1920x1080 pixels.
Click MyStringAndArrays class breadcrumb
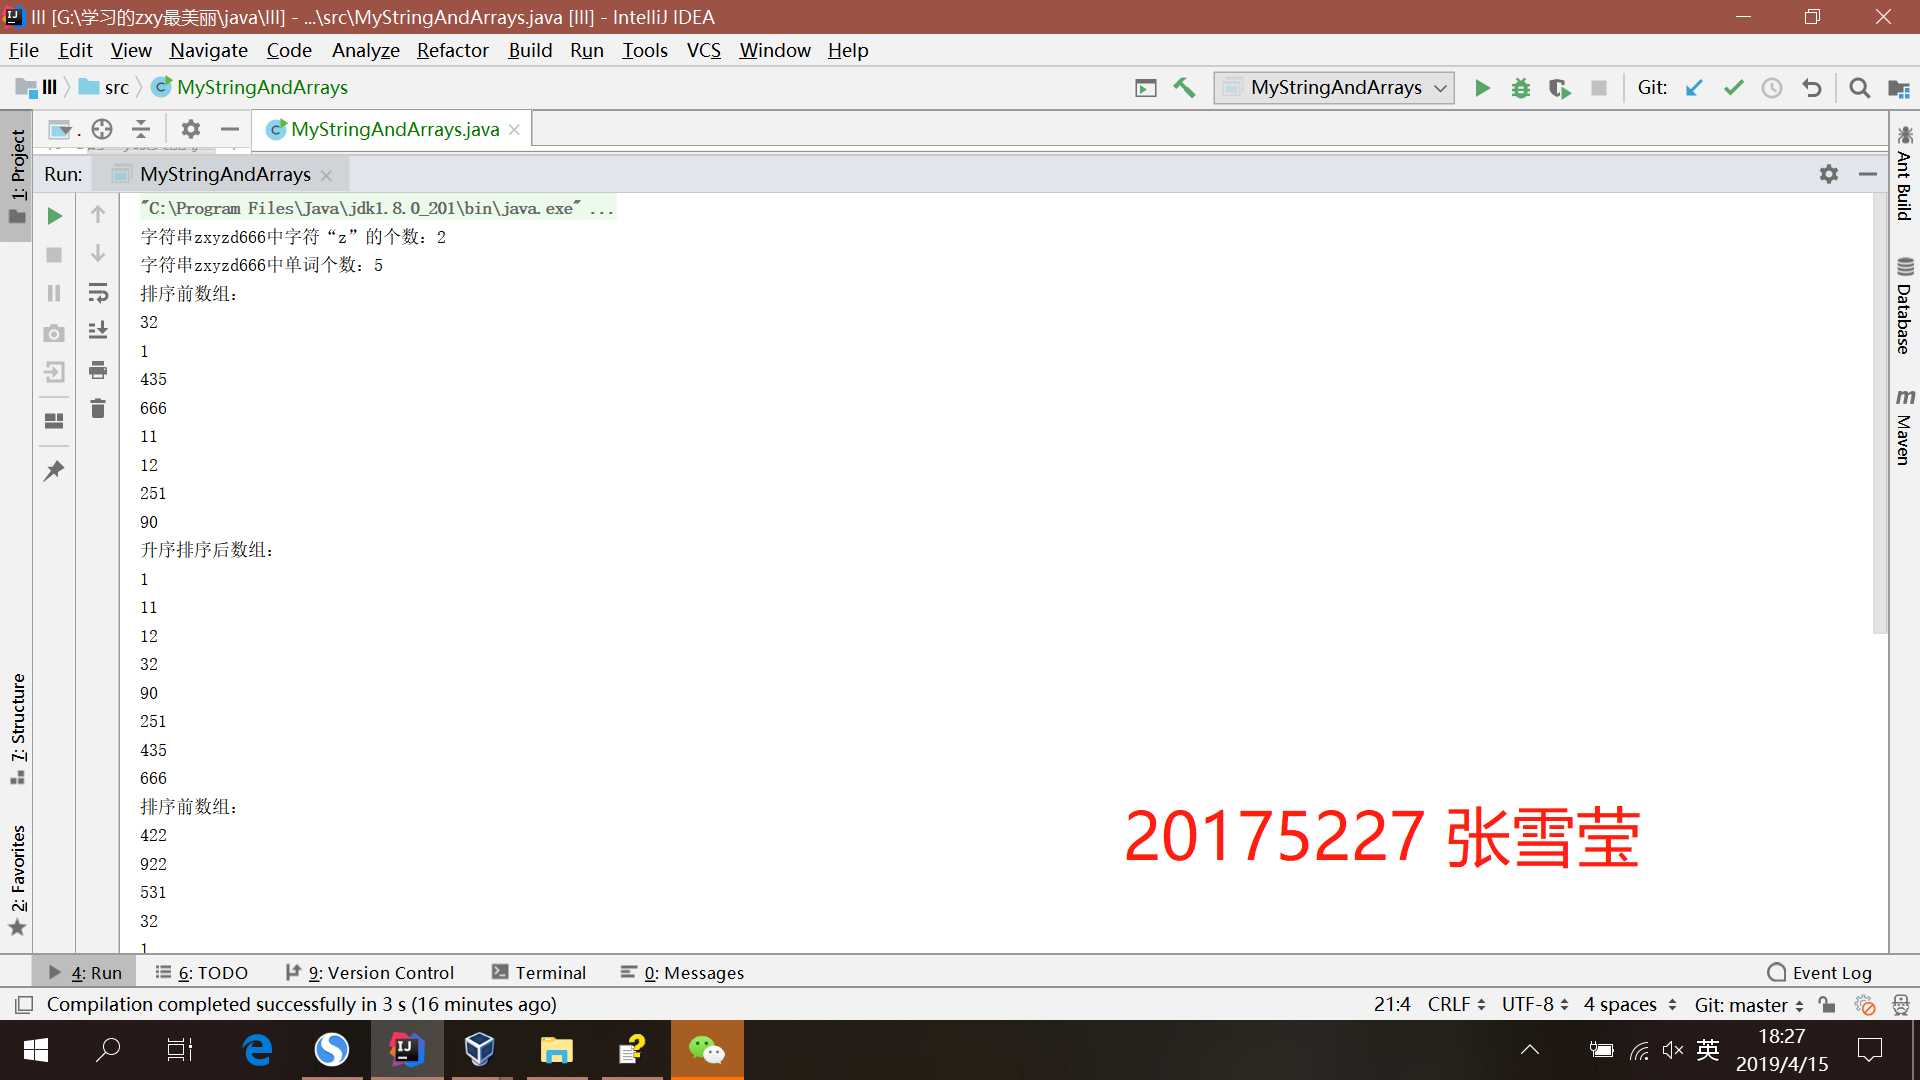(x=250, y=88)
